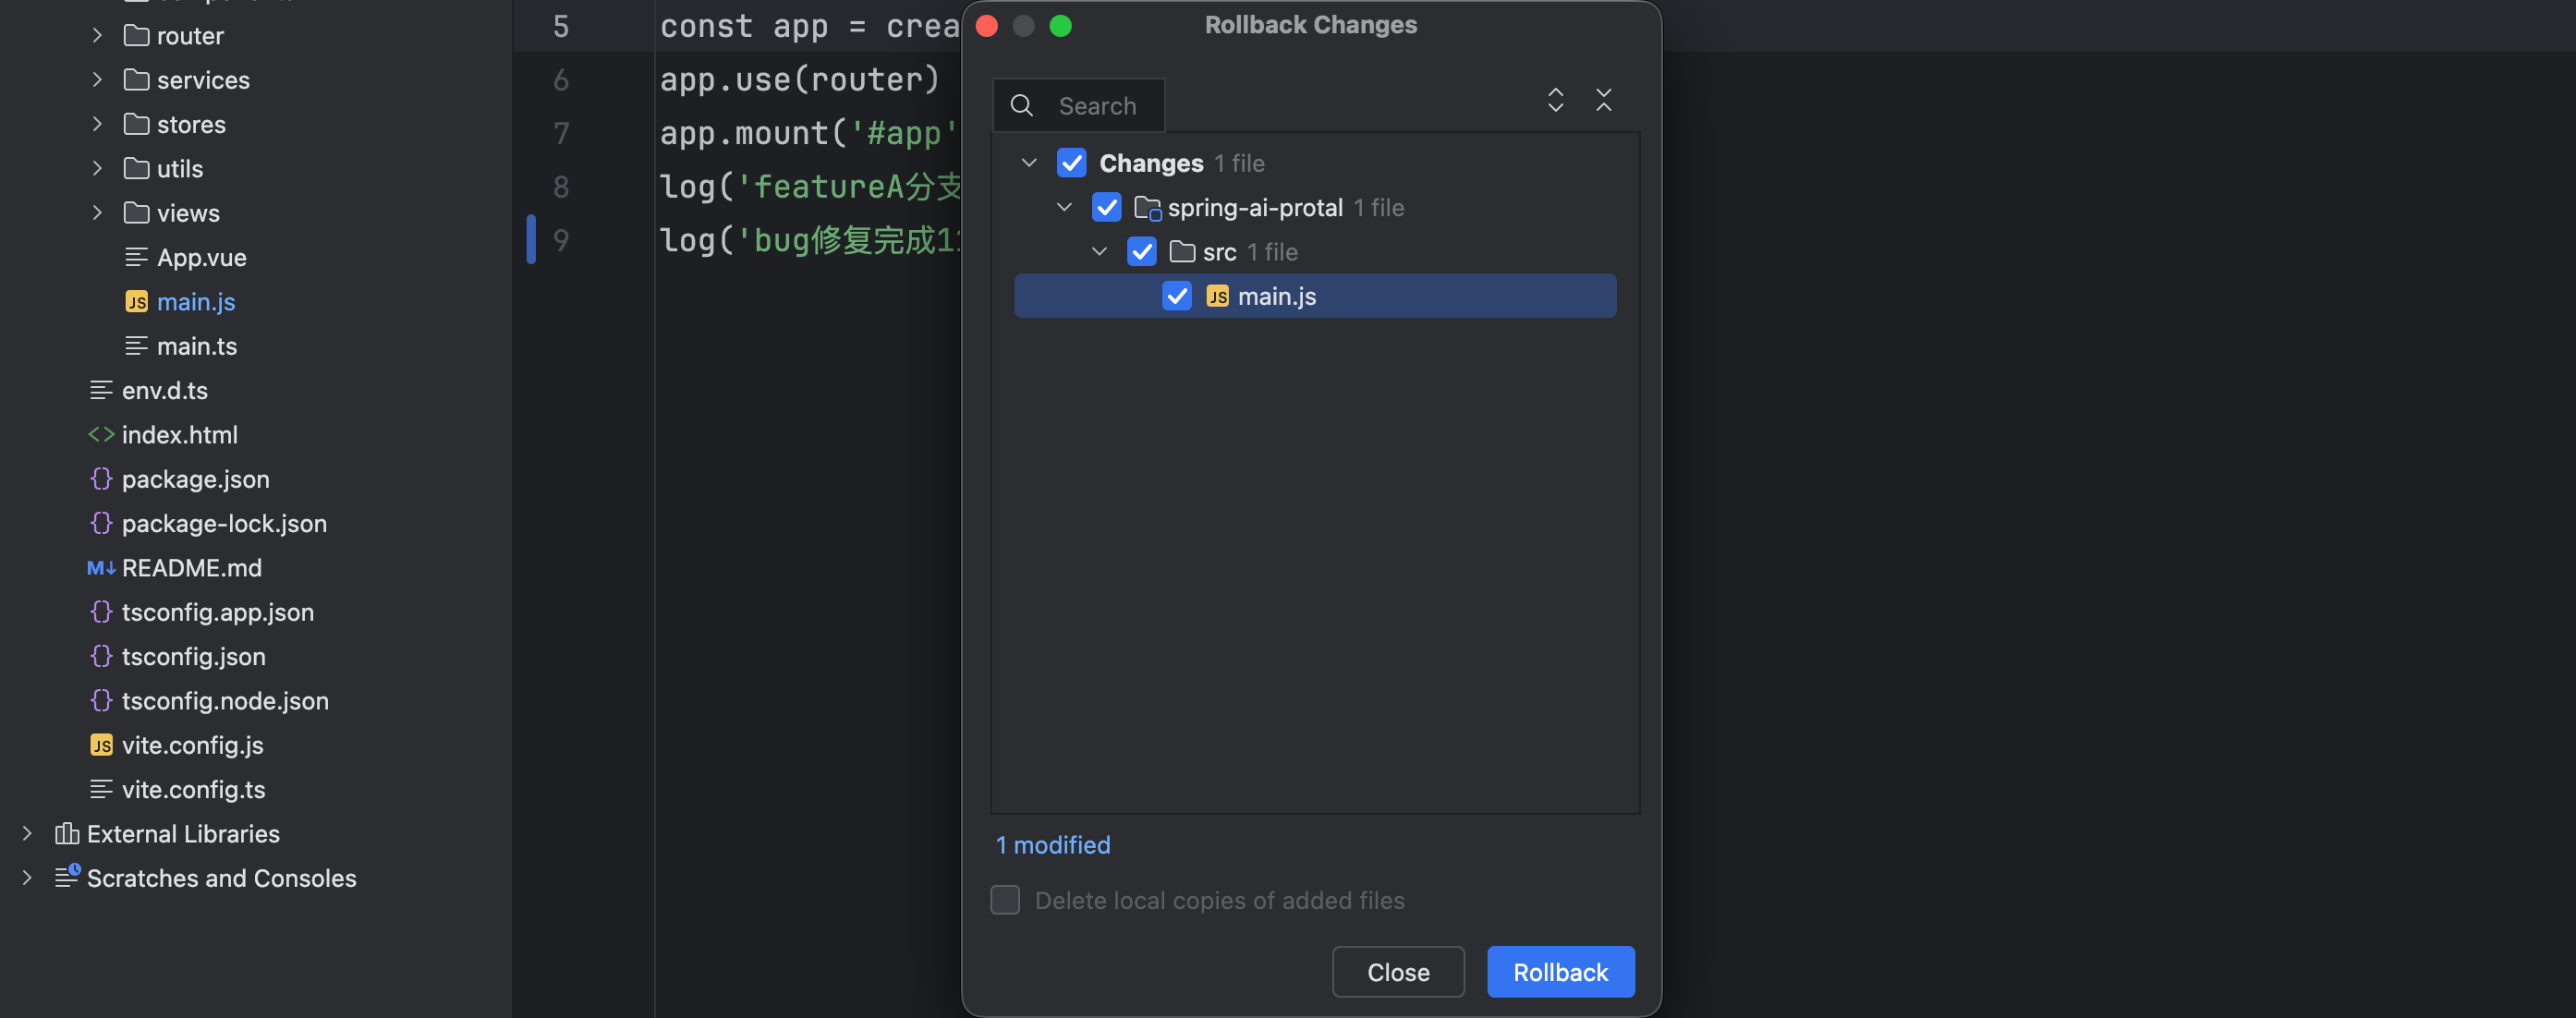This screenshot has width=2576, height=1018.
Task: Uncheck the Changes root checkbox
Action: click(1071, 163)
